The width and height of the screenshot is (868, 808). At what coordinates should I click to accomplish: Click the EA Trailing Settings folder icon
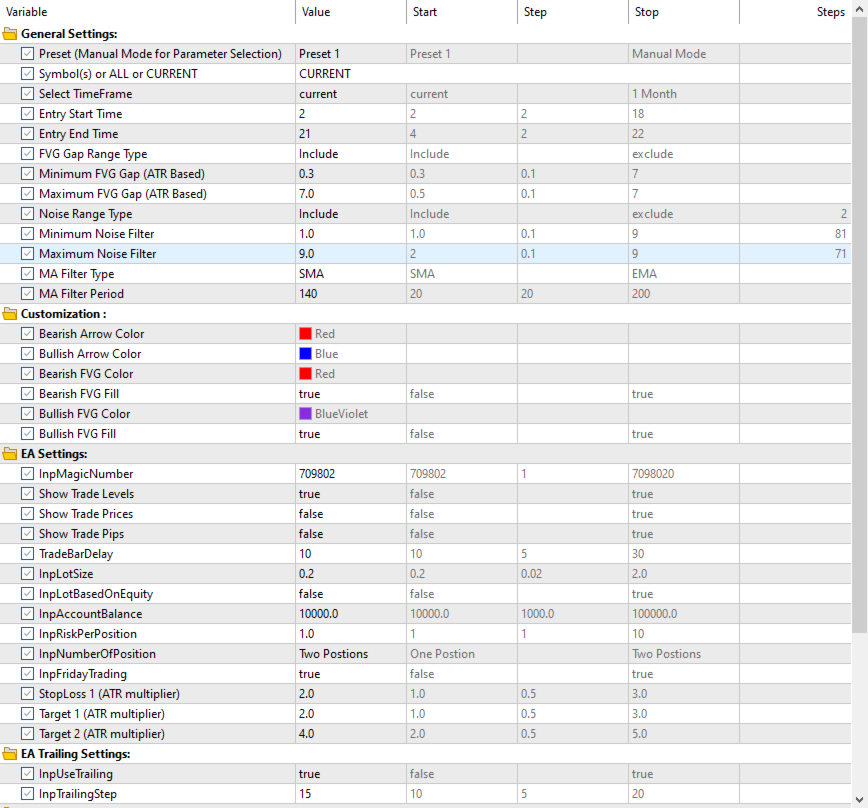(x=10, y=754)
